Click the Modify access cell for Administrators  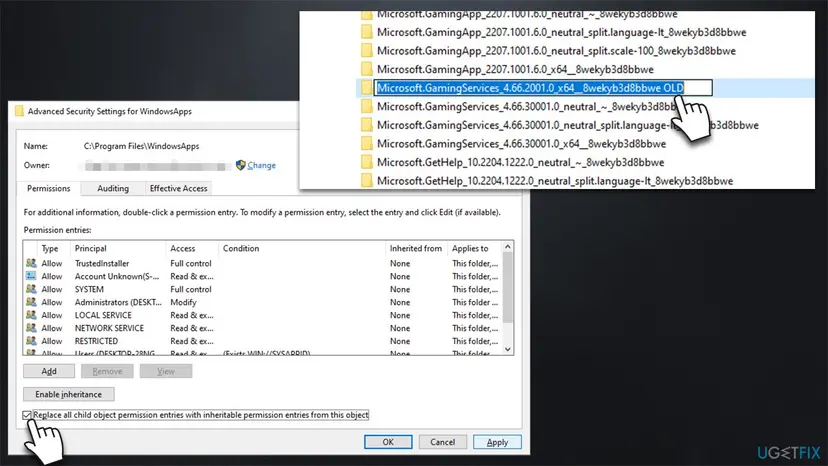point(183,302)
